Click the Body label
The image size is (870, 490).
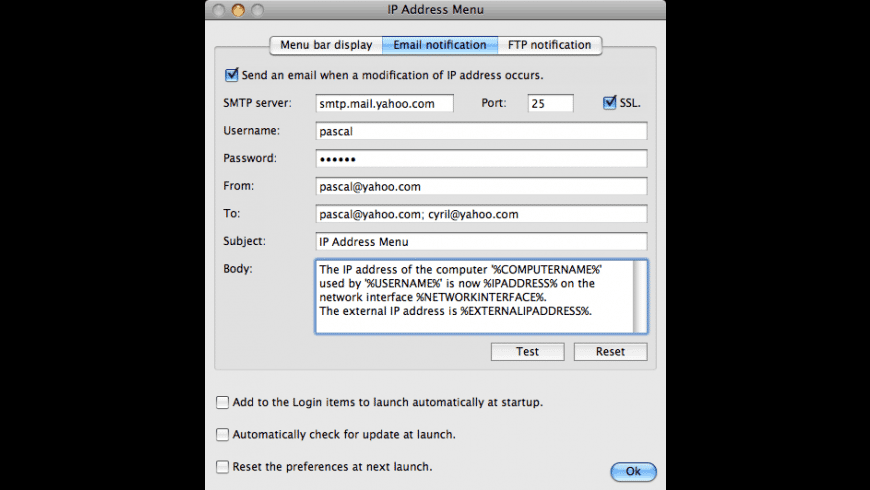tap(237, 269)
